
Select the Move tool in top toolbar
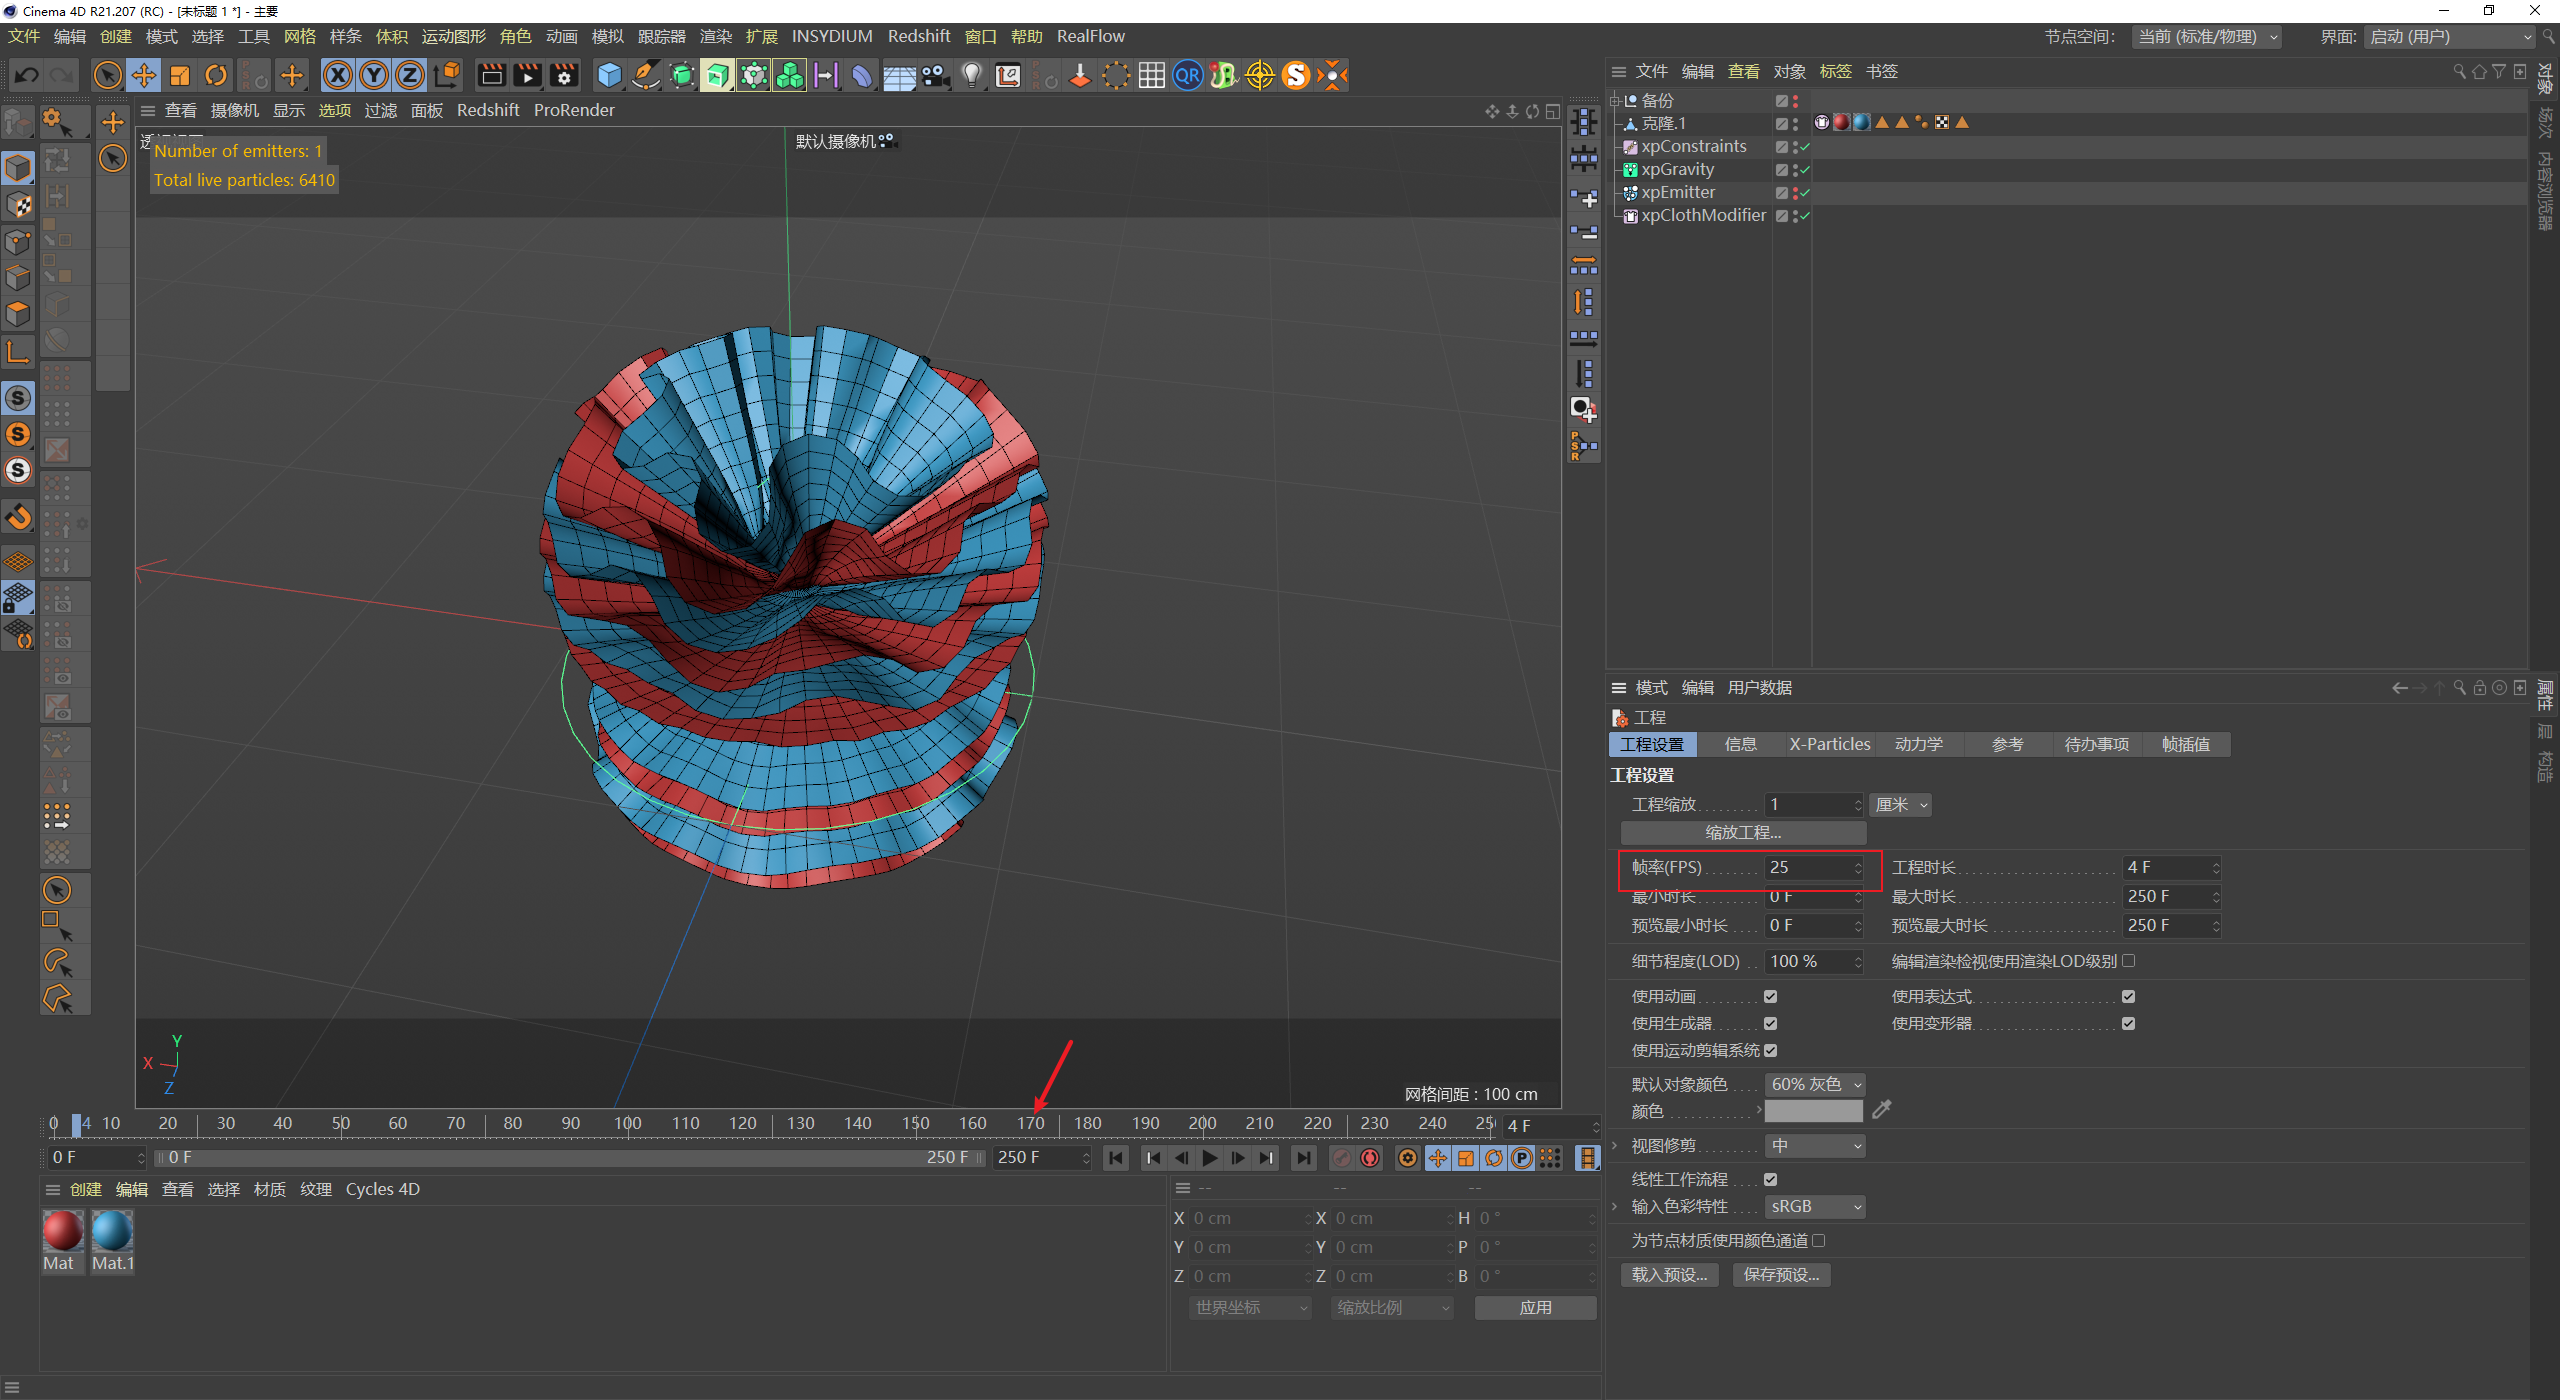(144, 75)
